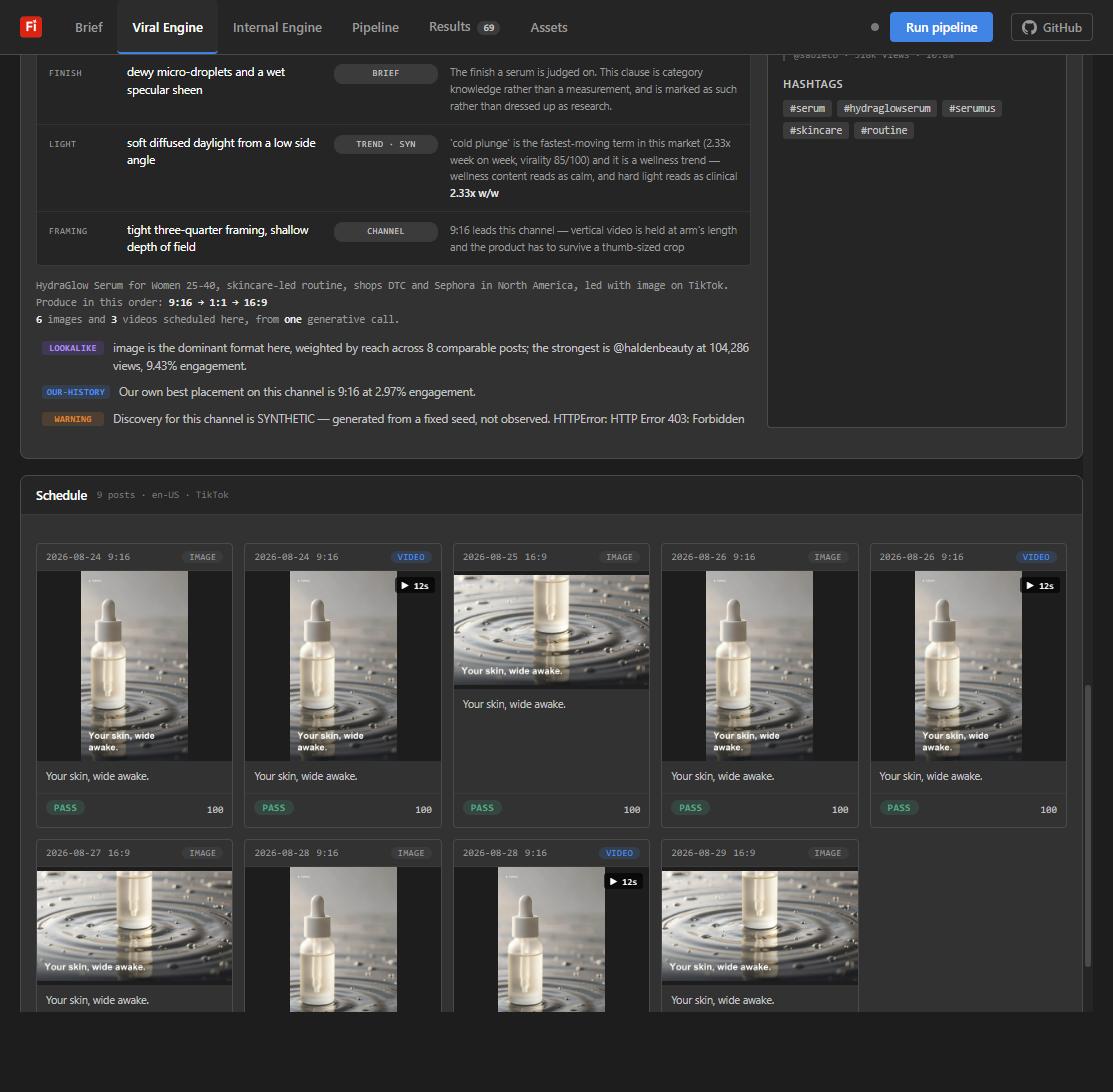Click the PASS badge on 2026-08-24 IMAGE card

coord(65,808)
